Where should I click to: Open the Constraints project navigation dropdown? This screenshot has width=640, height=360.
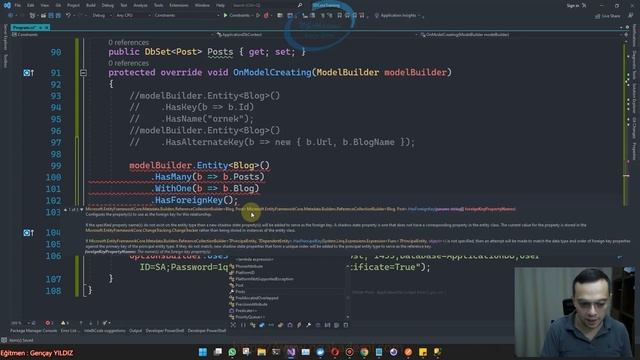tap(112, 35)
